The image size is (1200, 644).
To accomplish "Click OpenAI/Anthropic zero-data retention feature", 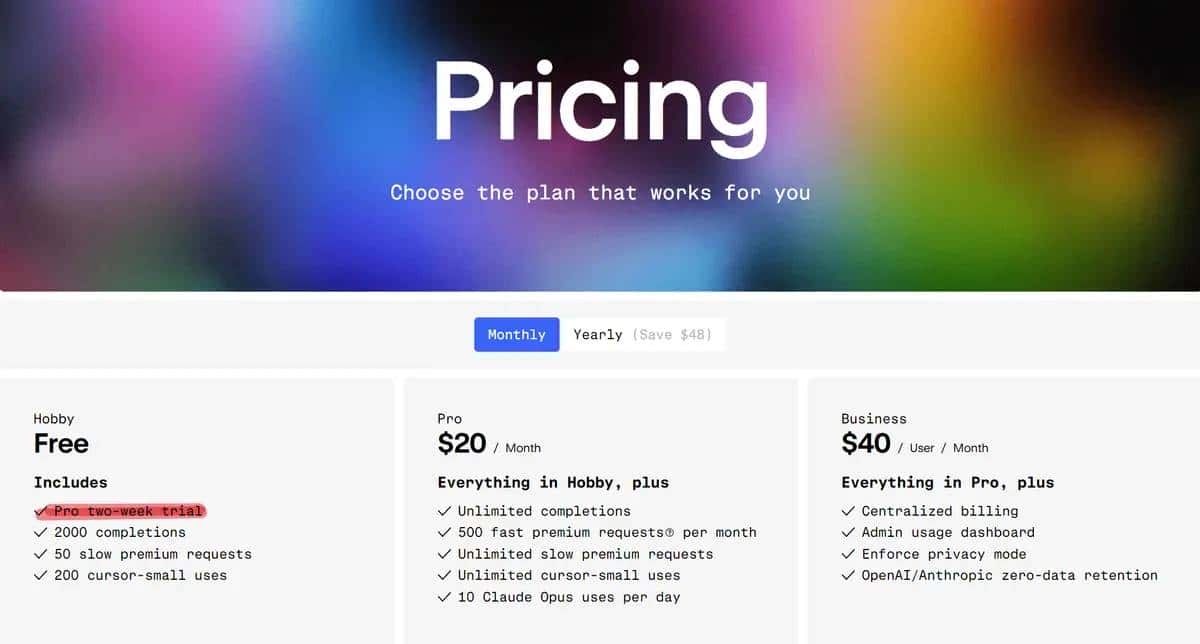I will (x=1009, y=575).
